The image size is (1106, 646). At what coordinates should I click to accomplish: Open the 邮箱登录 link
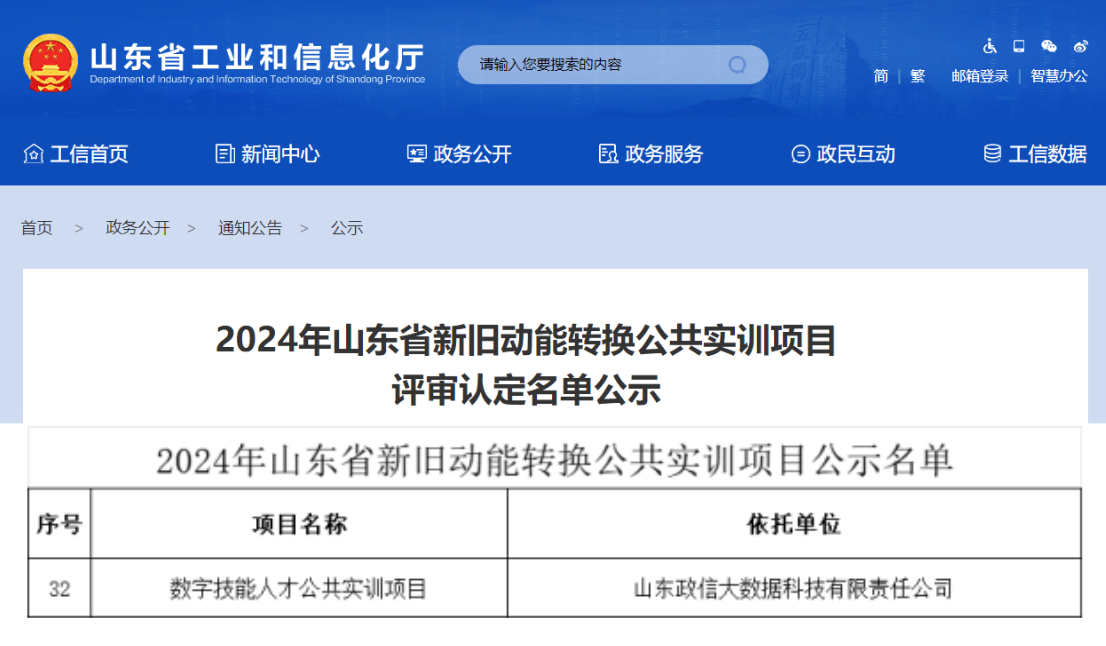tap(980, 76)
